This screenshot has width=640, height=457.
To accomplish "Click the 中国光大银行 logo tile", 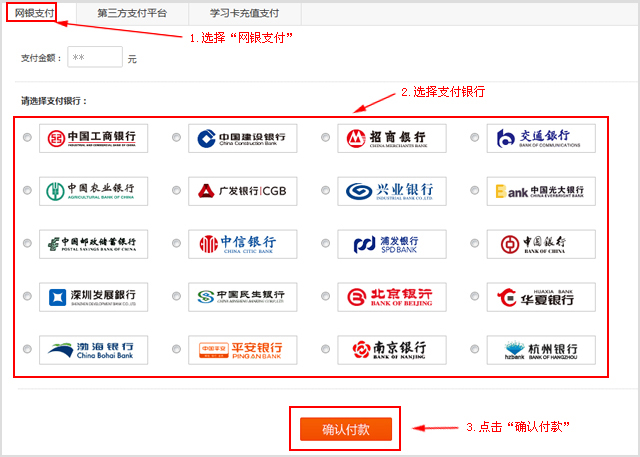I will click(x=541, y=191).
